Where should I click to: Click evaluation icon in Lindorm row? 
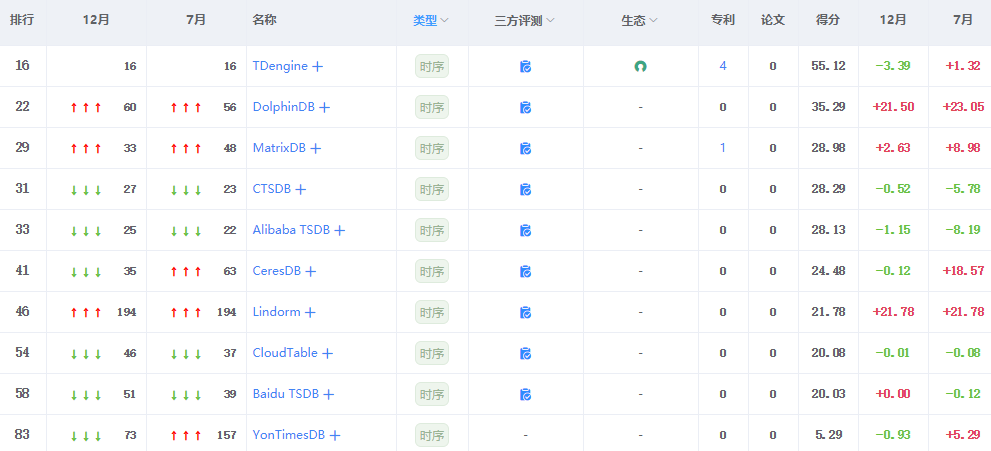click(525, 313)
